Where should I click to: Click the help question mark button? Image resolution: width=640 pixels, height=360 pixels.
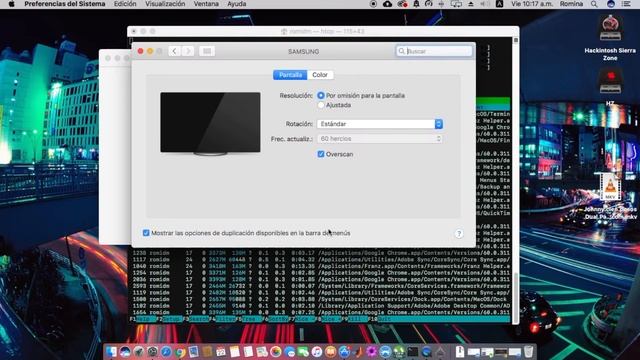[x=459, y=233]
